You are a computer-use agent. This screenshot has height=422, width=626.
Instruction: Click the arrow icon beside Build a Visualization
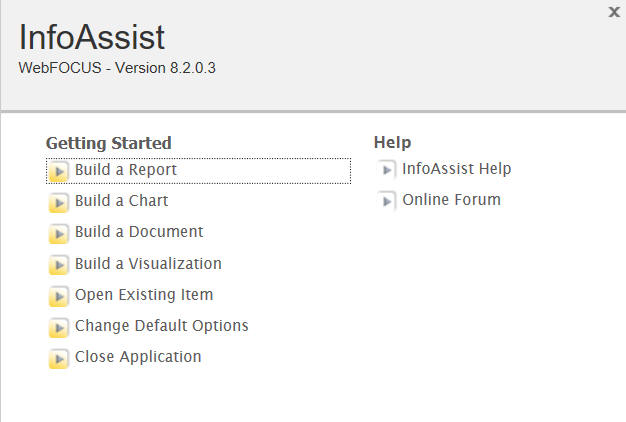(x=59, y=265)
